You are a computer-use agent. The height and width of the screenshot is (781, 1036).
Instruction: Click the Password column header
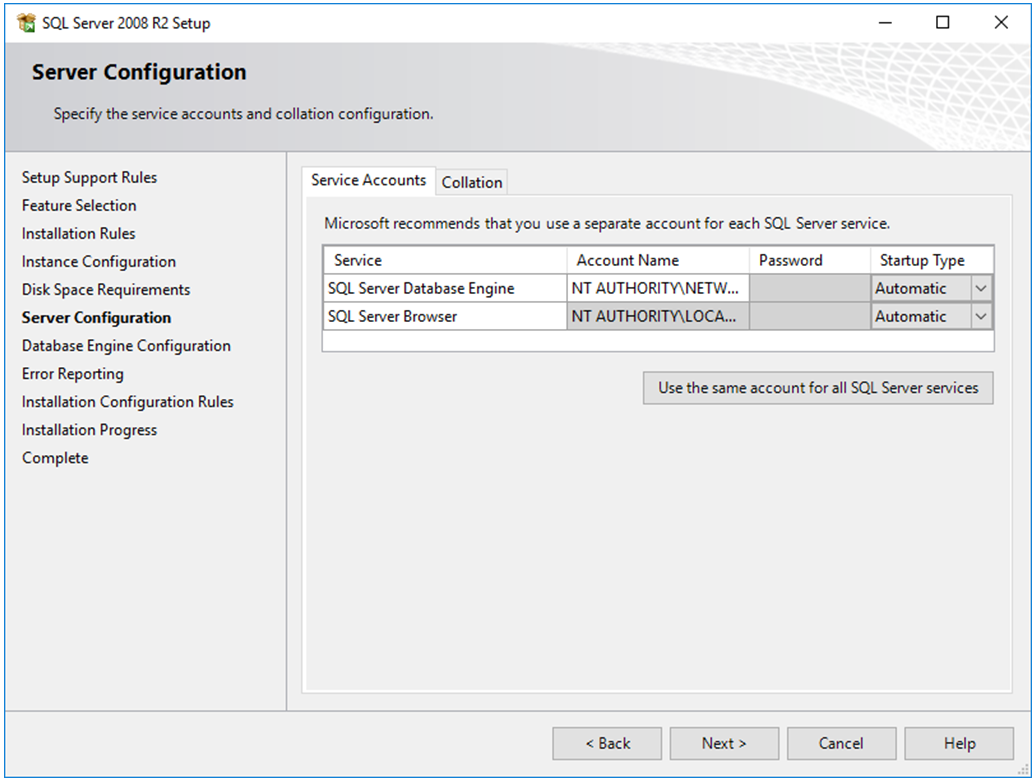point(810,260)
